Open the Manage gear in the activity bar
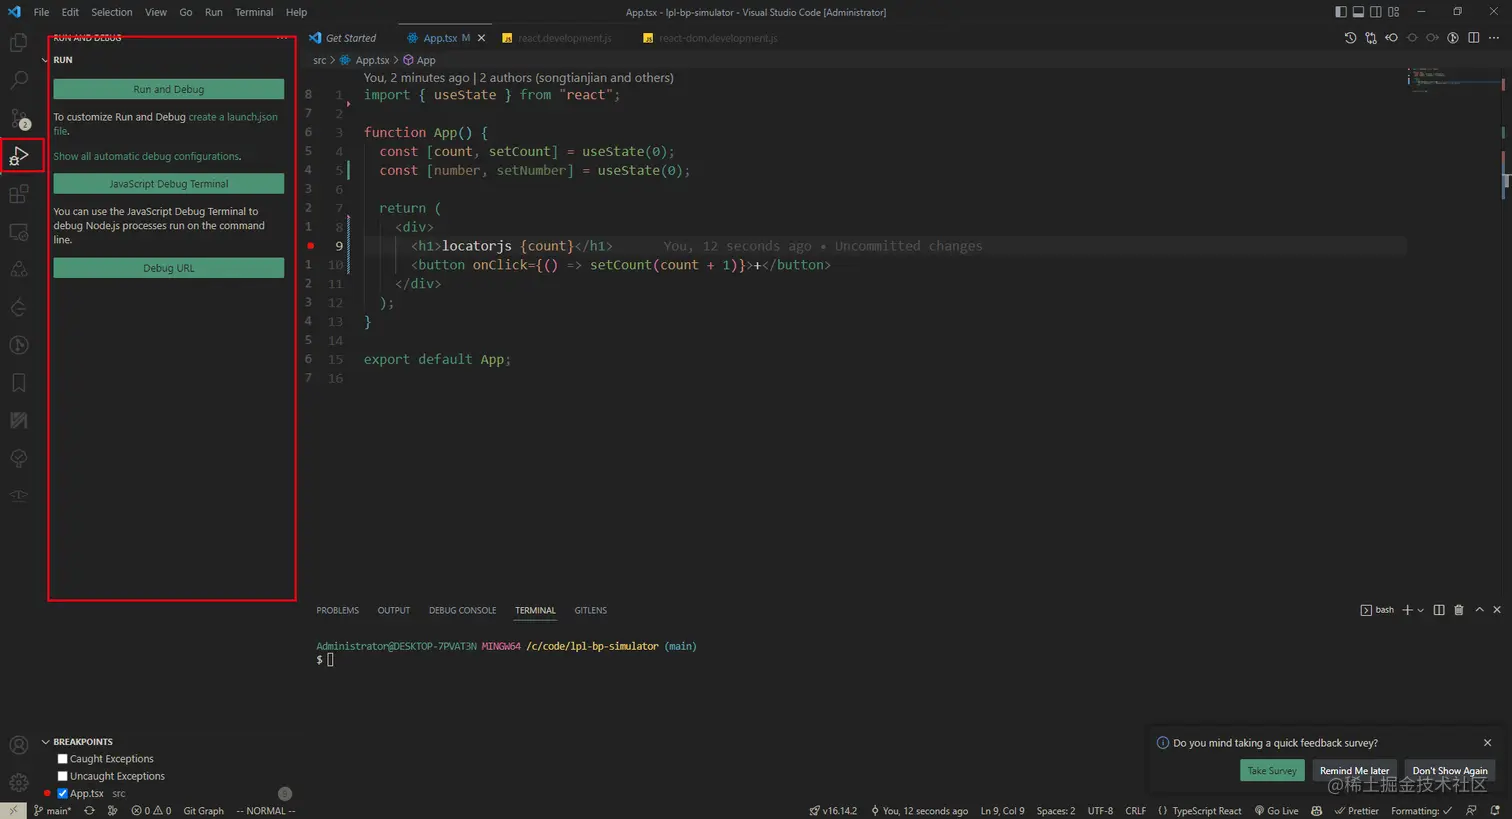 (x=18, y=783)
